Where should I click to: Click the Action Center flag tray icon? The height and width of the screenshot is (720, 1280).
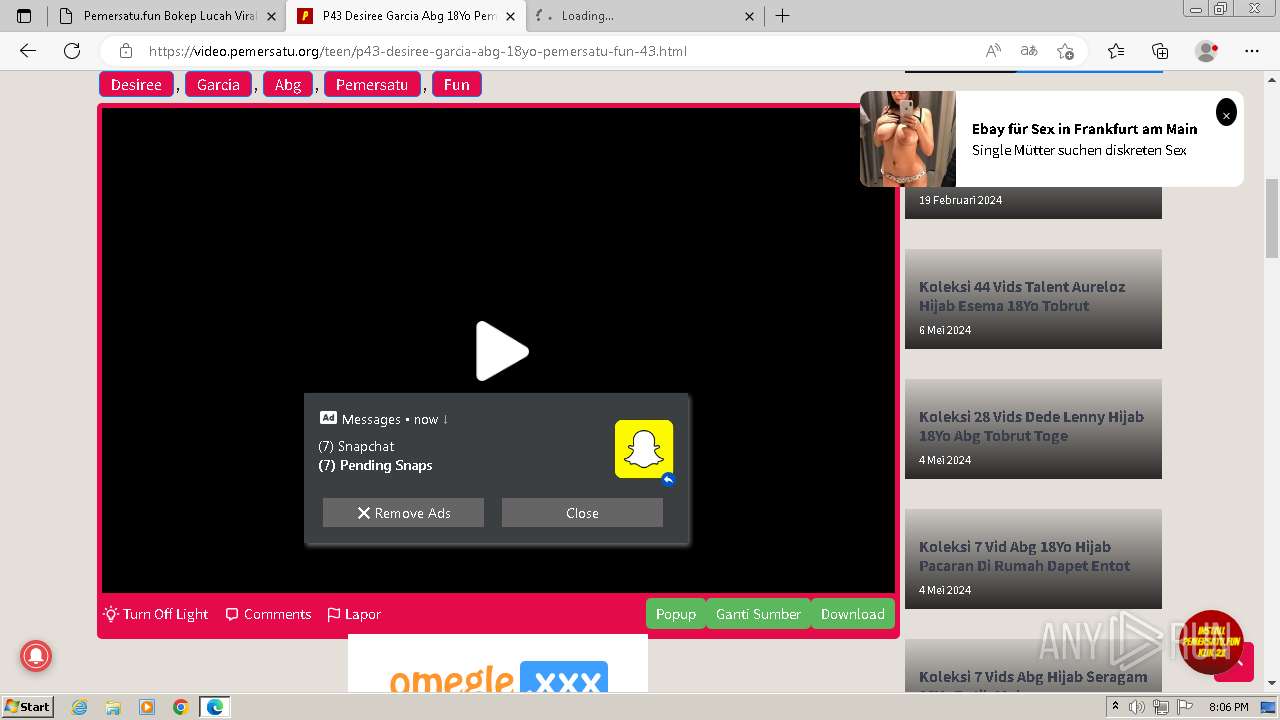1183,707
